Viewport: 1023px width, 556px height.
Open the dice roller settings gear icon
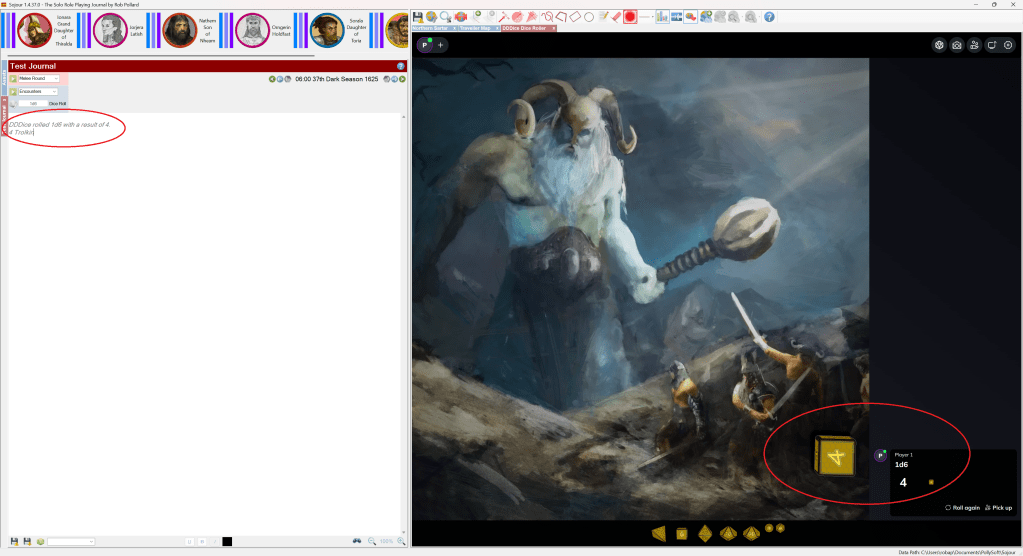point(1008,45)
